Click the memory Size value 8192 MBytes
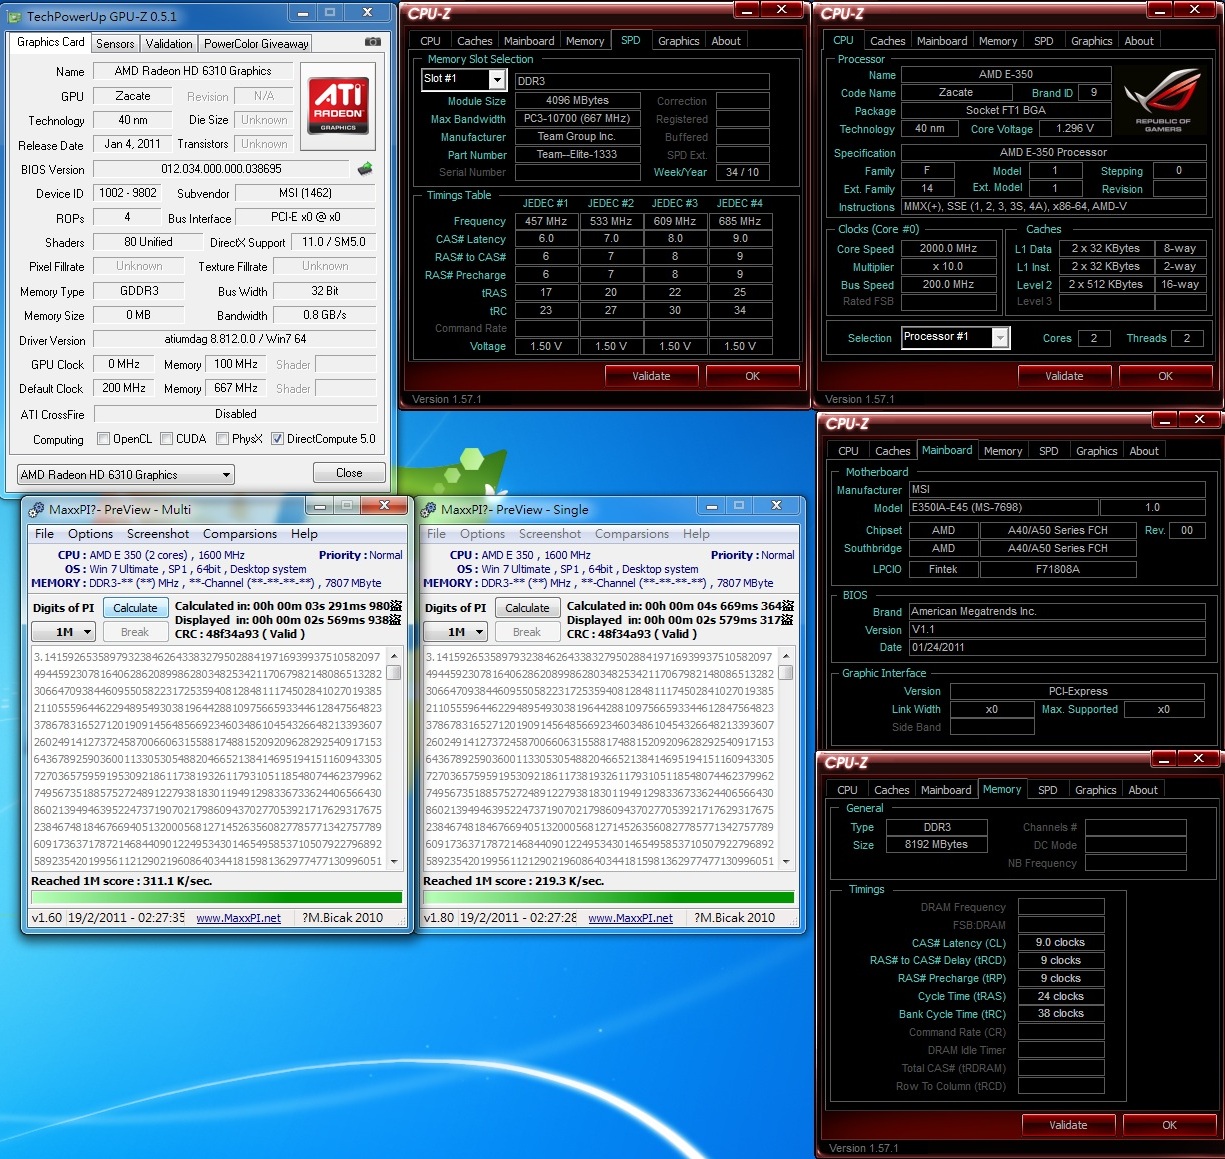Image resolution: width=1225 pixels, height=1159 pixels. click(936, 845)
